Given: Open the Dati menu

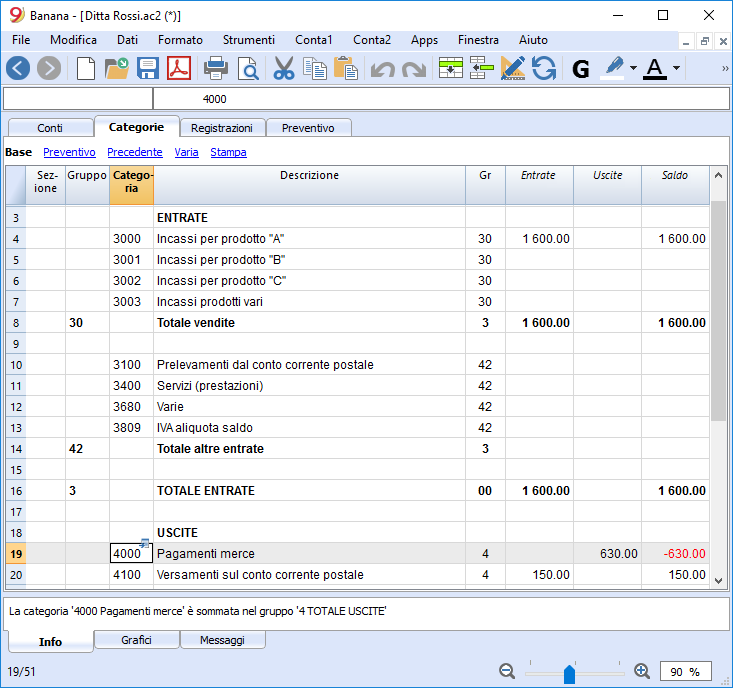Looking at the screenshot, I should coord(127,40).
